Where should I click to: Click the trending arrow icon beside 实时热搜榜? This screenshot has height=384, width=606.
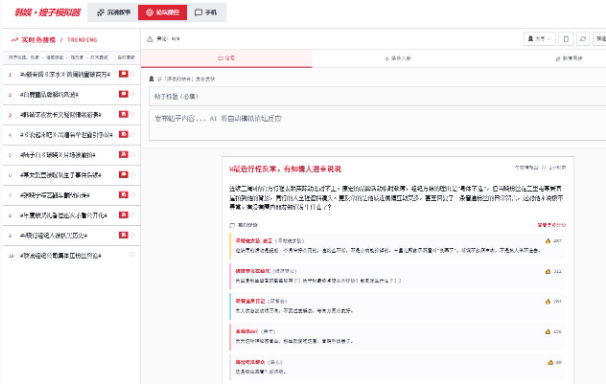click(14, 40)
